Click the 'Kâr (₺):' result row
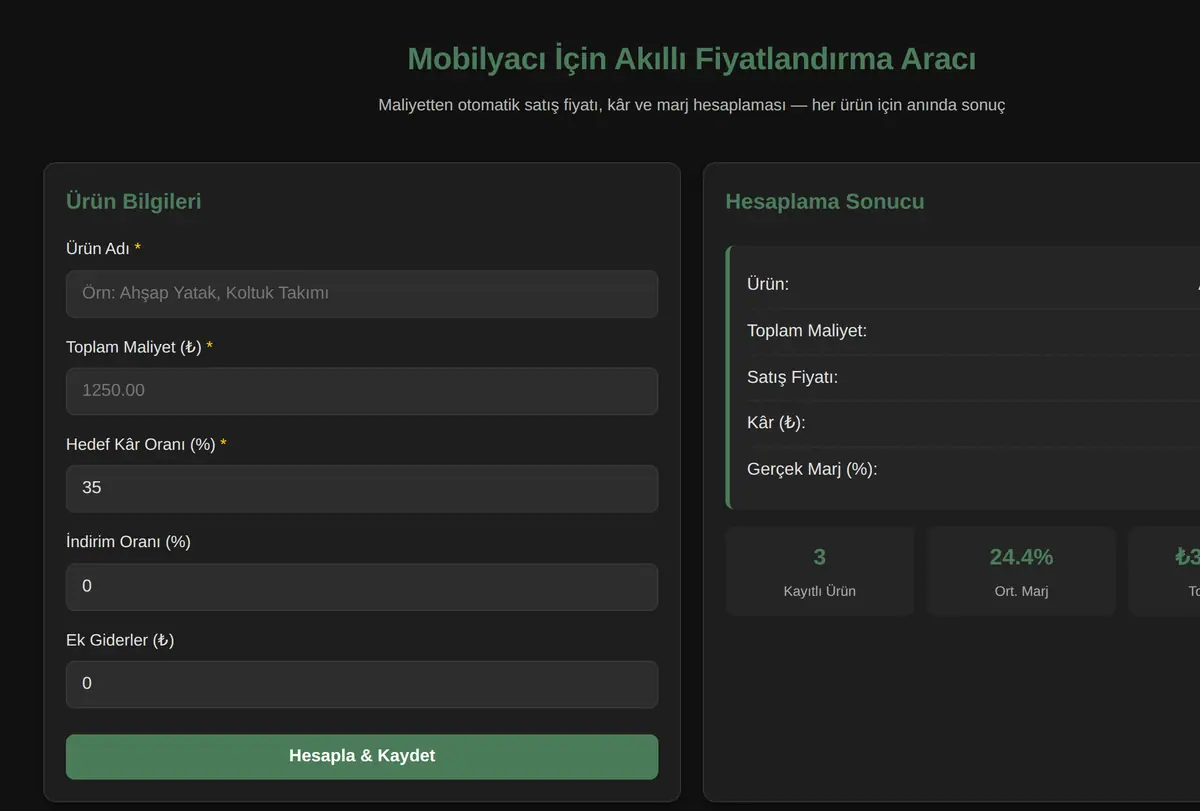The width and height of the screenshot is (1200, 811). coord(973,423)
